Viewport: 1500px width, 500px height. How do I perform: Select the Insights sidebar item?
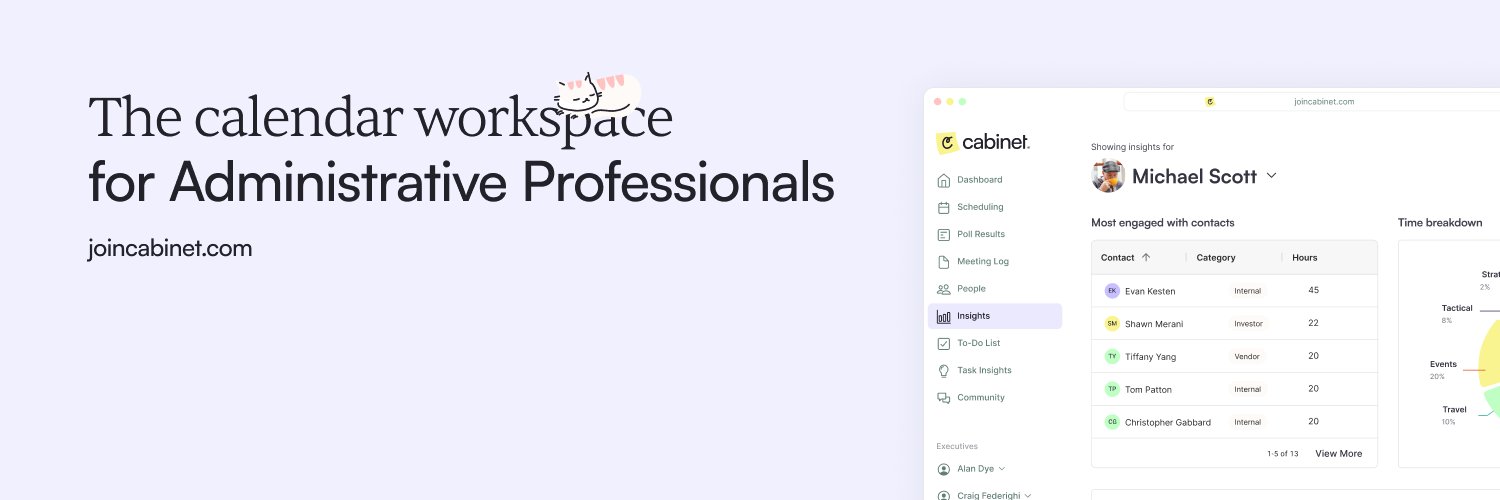tap(995, 316)
